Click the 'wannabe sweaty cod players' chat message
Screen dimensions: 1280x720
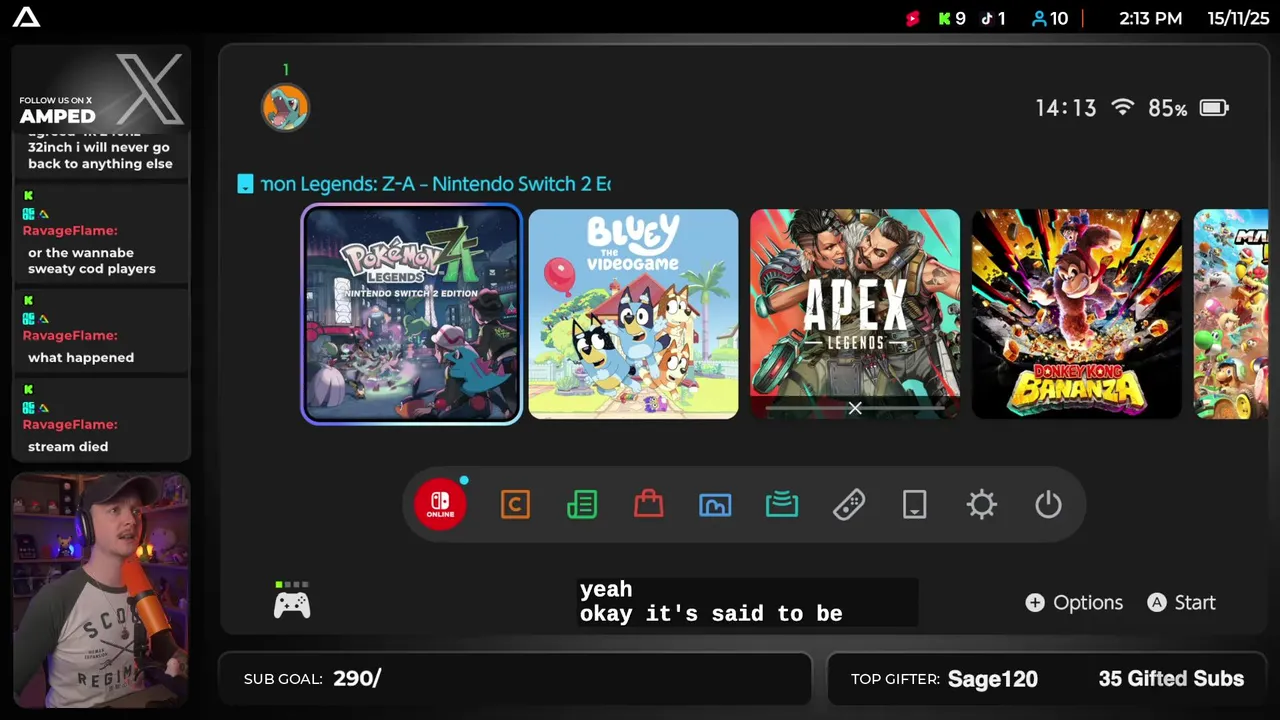92,261
